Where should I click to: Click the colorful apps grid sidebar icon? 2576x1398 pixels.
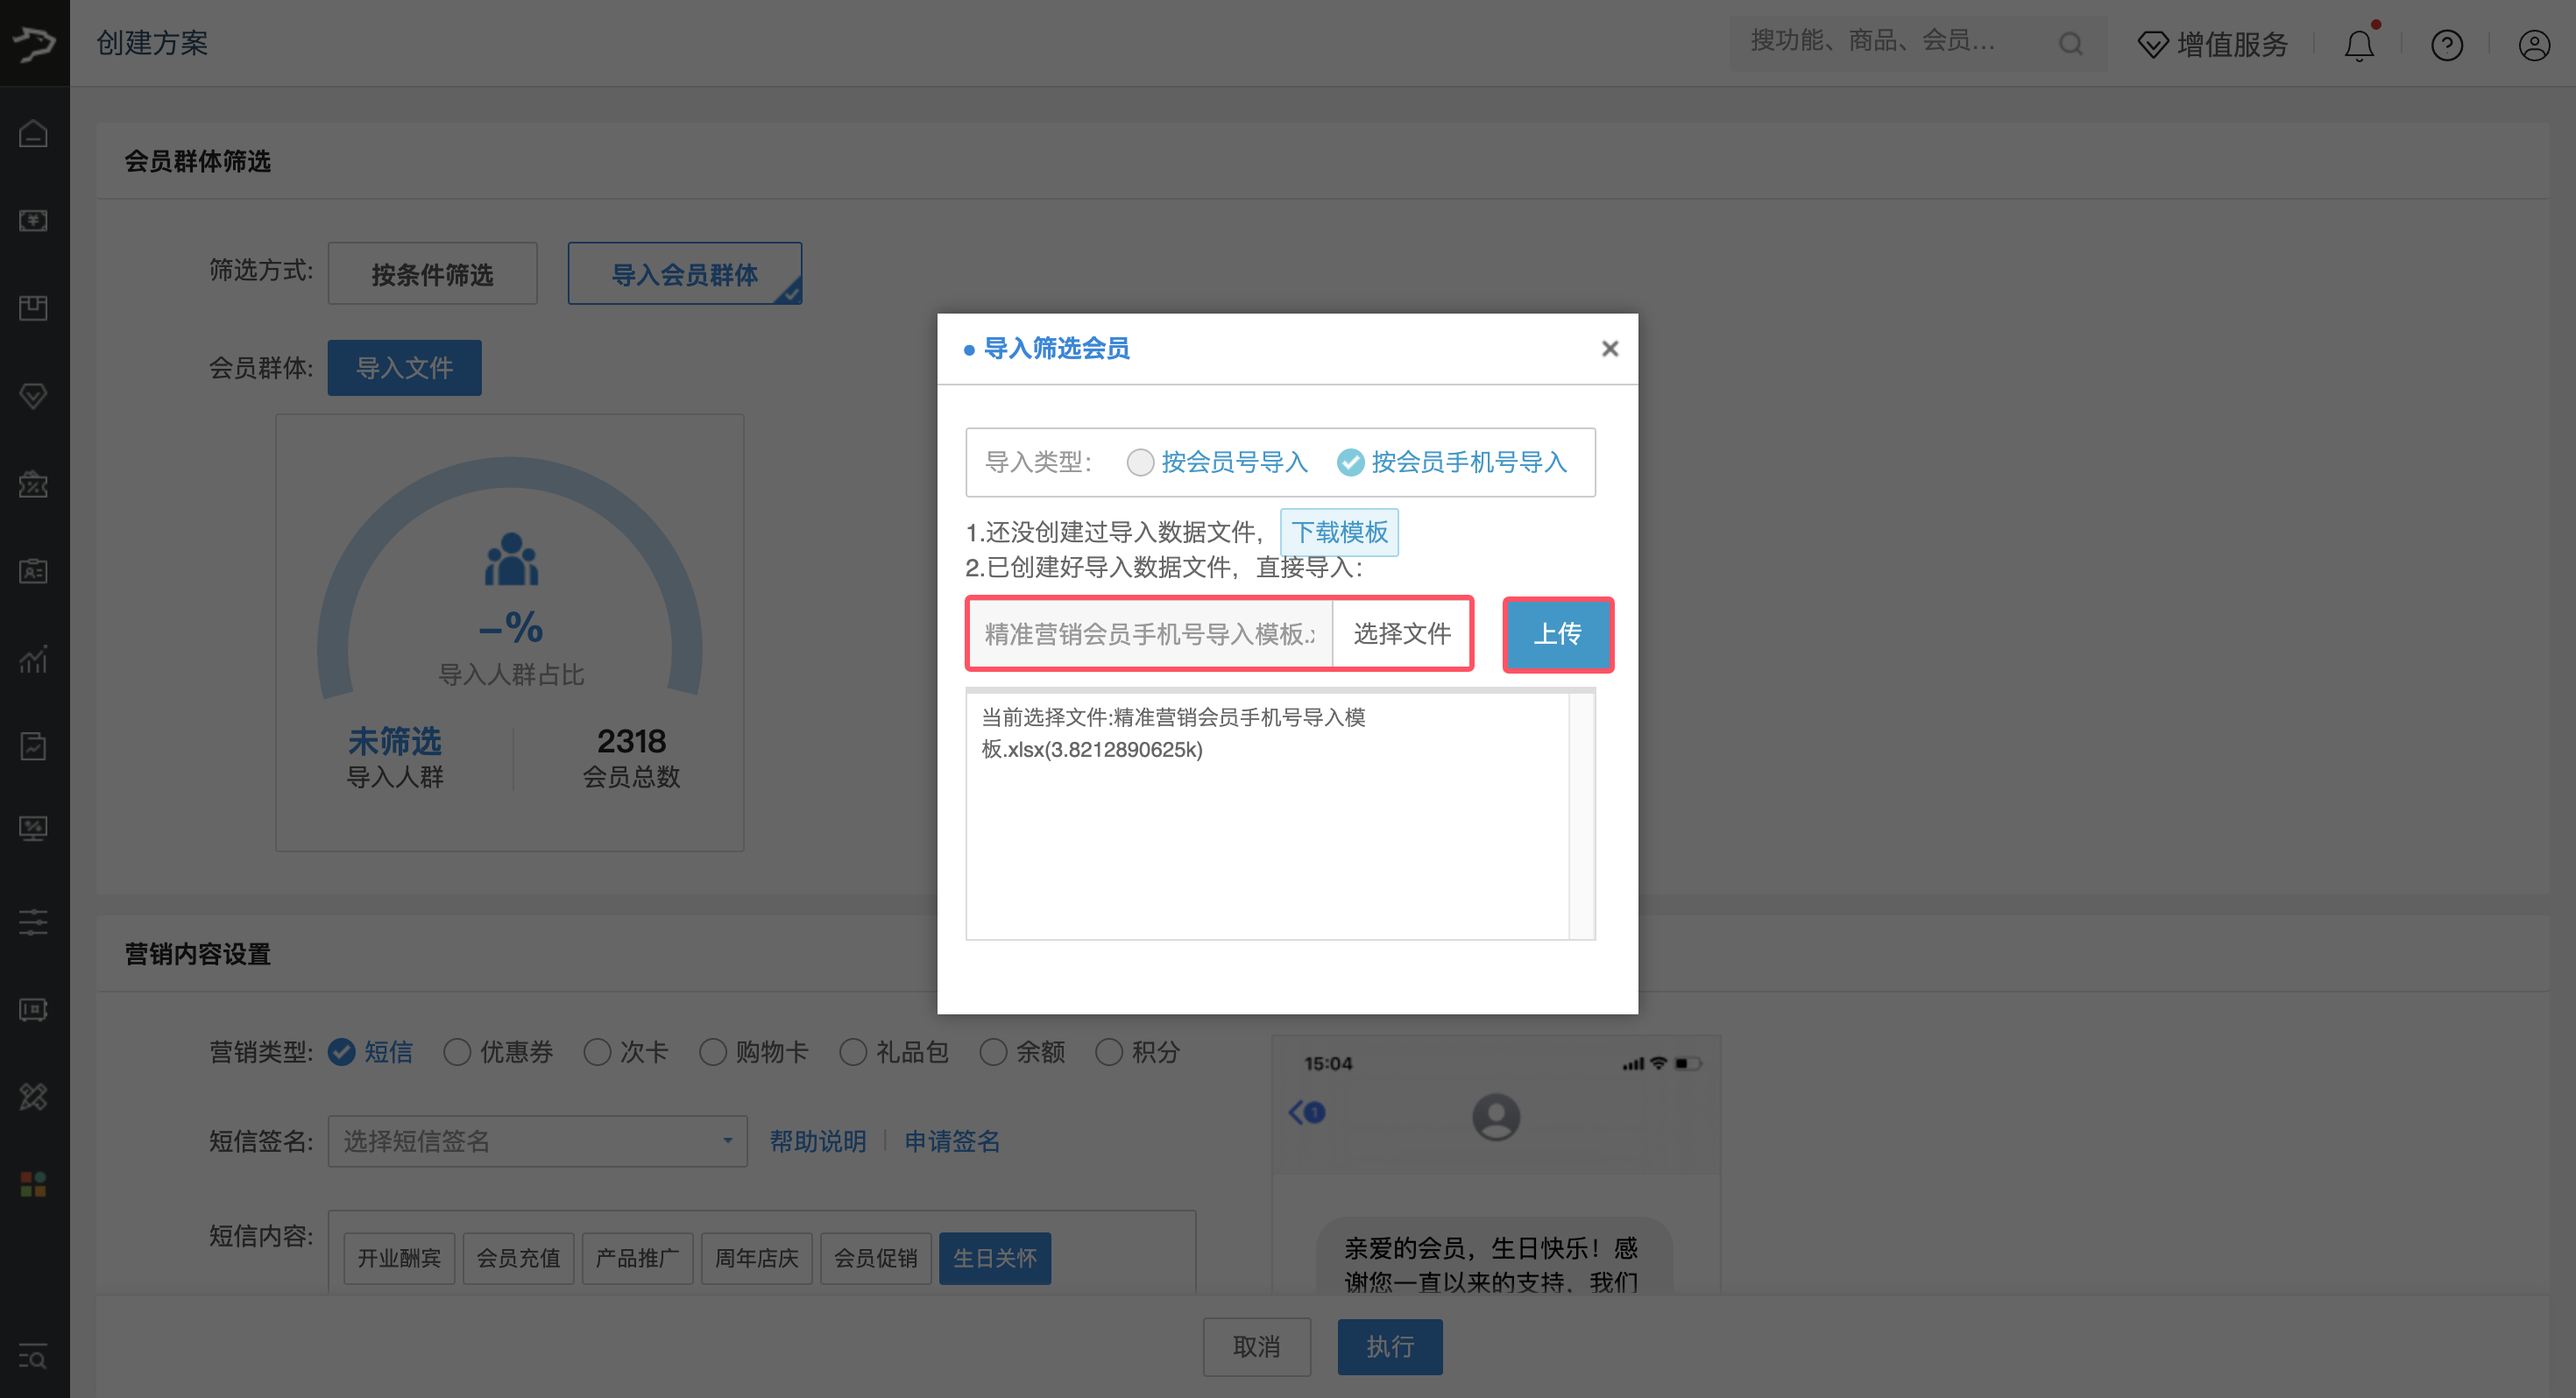click(x=34, y=1184)
